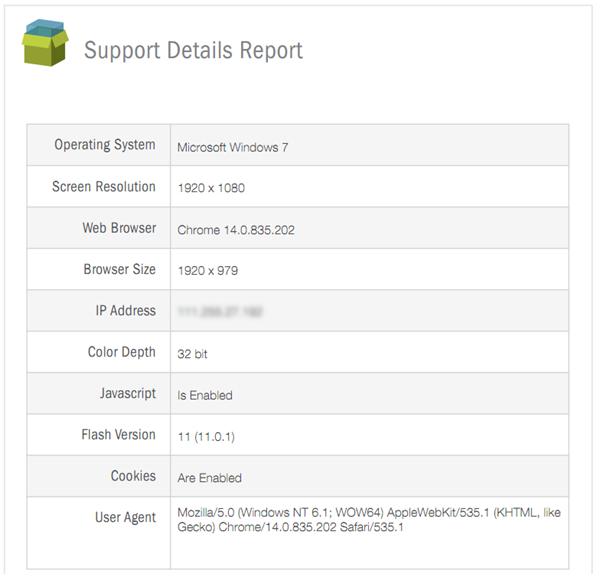Click the Chrome 14.0.835.202 browser value
Screen dimensions: 600x574
236,230
